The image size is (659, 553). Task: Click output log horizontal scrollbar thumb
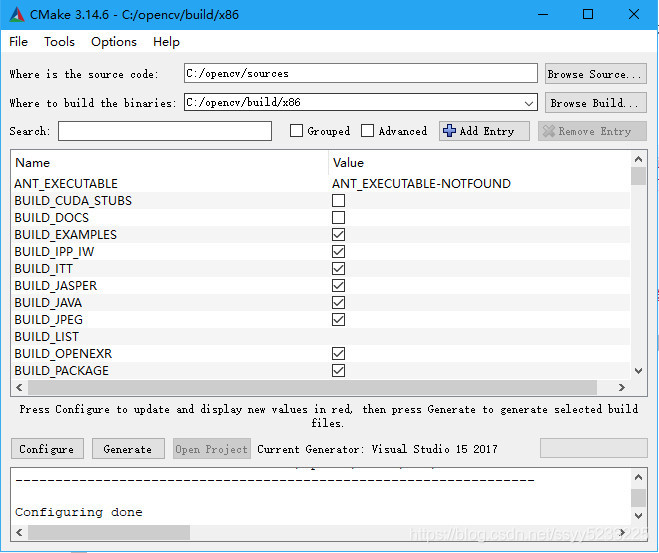[109, 532]
